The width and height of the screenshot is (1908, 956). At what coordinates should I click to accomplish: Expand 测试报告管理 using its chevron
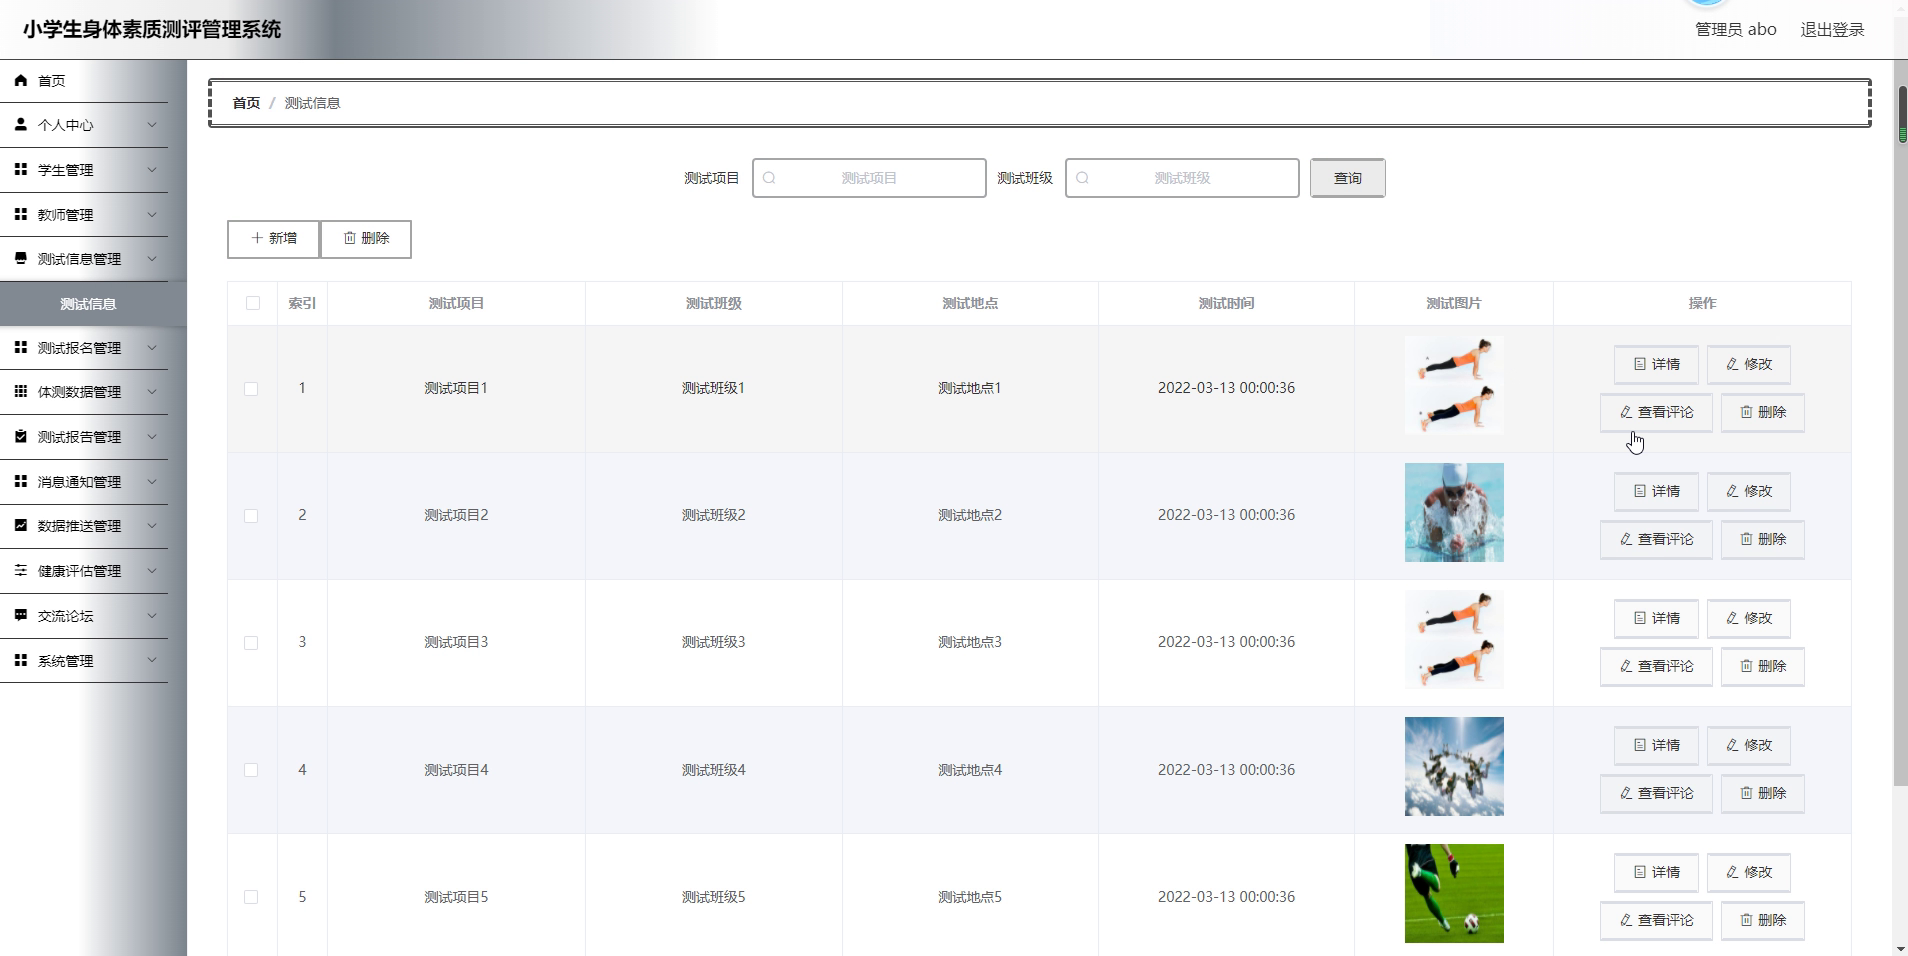click(x=152, y=437)
